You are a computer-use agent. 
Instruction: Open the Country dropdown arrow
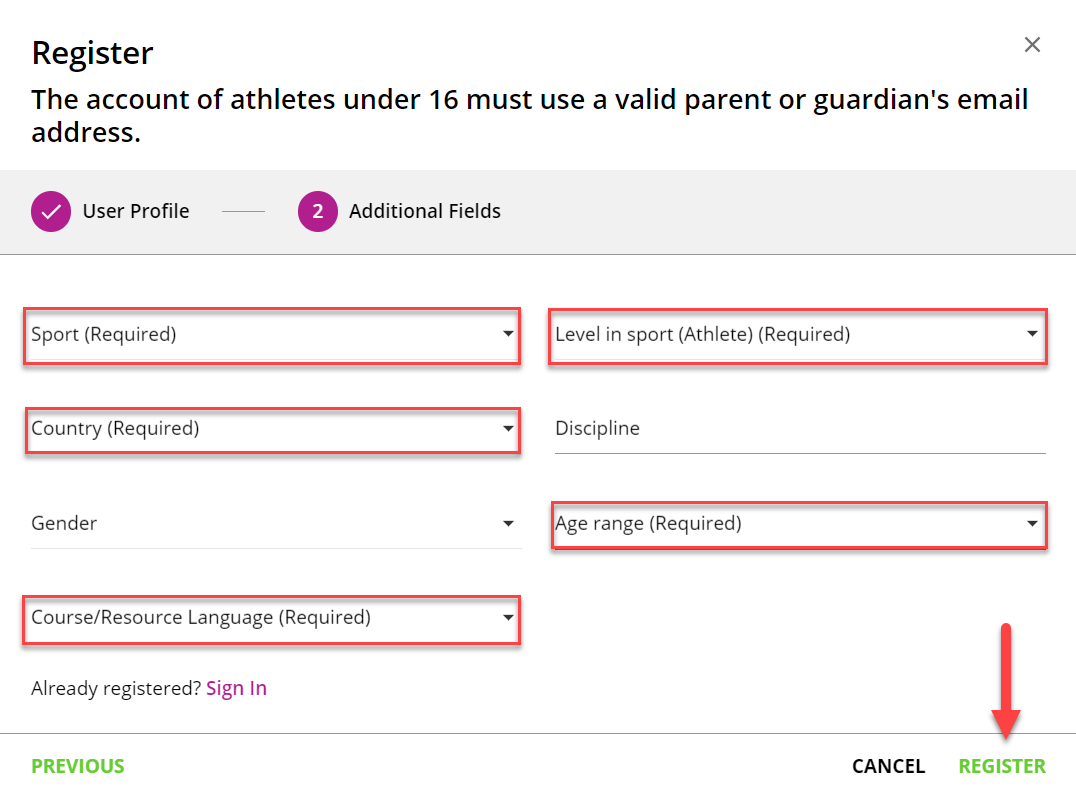tap(508, 428)
